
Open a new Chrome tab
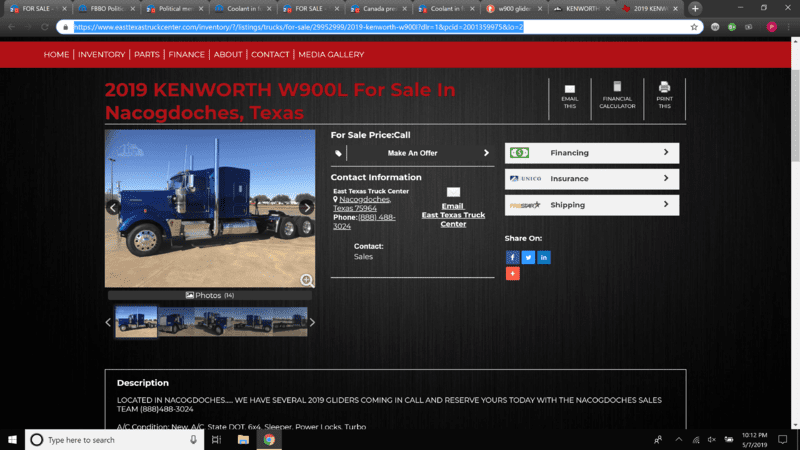pos(695,9)
